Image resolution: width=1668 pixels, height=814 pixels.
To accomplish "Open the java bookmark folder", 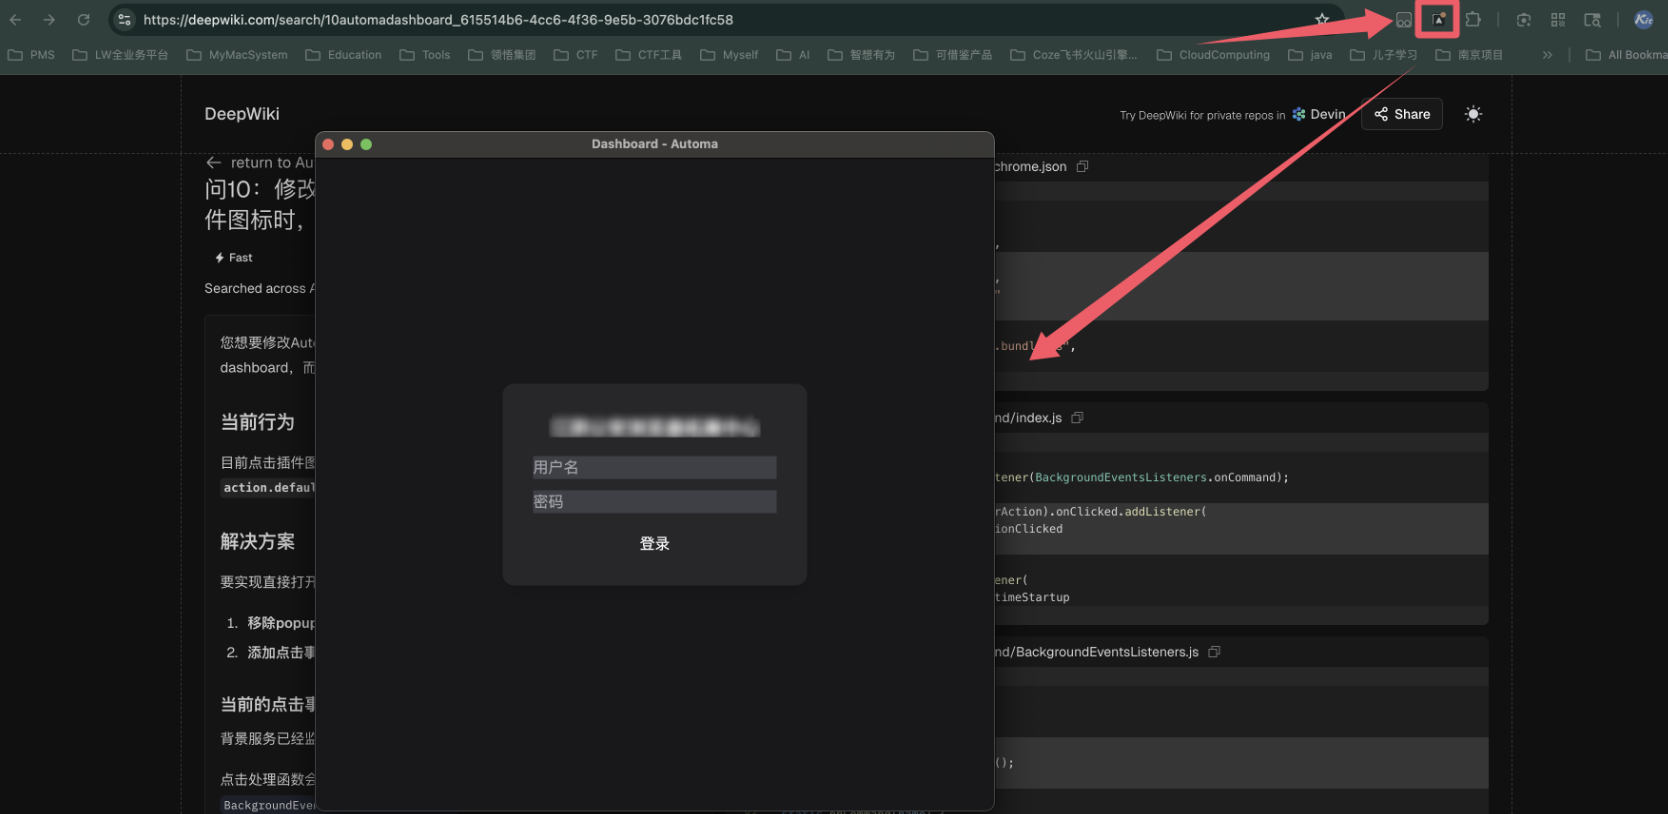I will click(x=1310, y=55).
